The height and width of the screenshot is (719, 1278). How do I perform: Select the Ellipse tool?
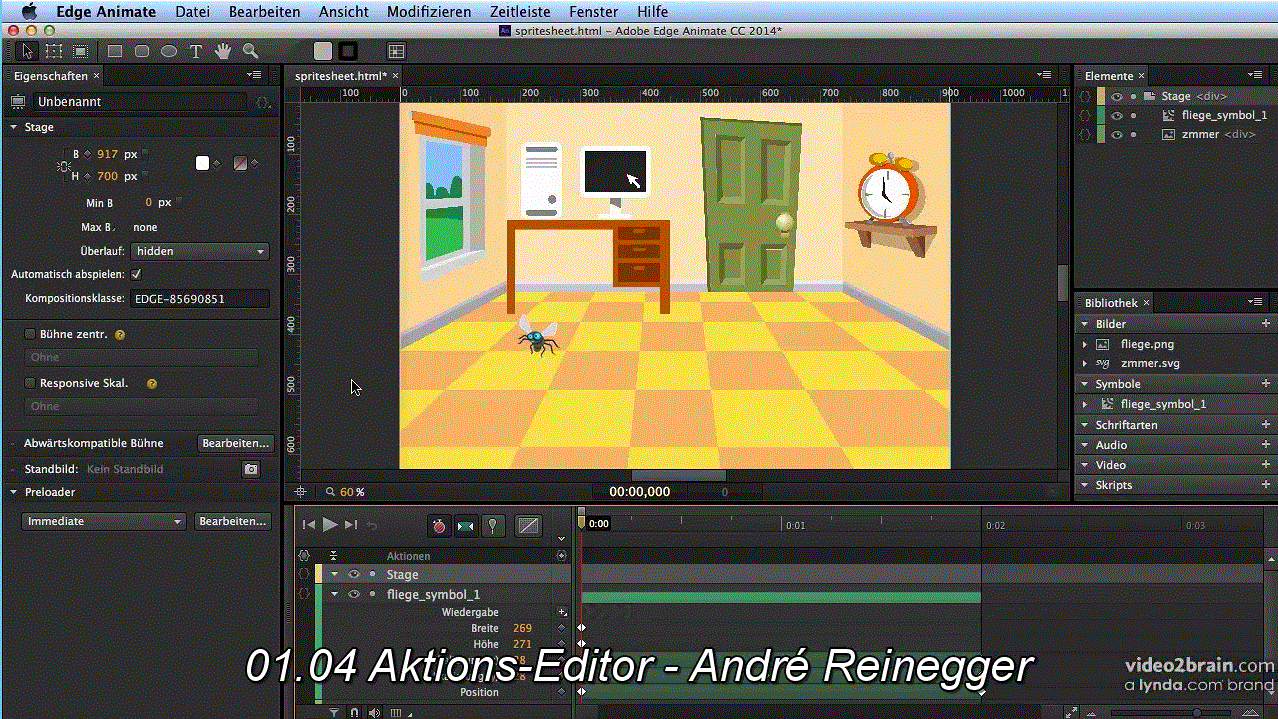point(169,51)
